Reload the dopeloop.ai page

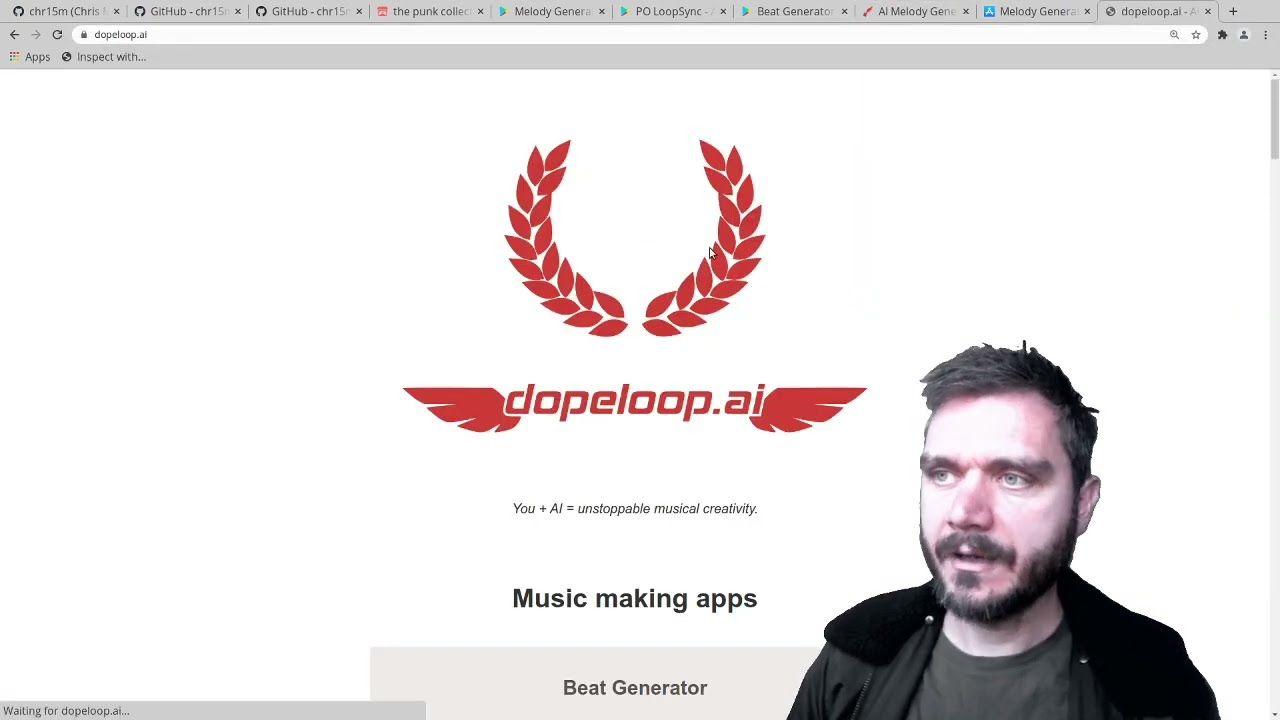[57, 34]
